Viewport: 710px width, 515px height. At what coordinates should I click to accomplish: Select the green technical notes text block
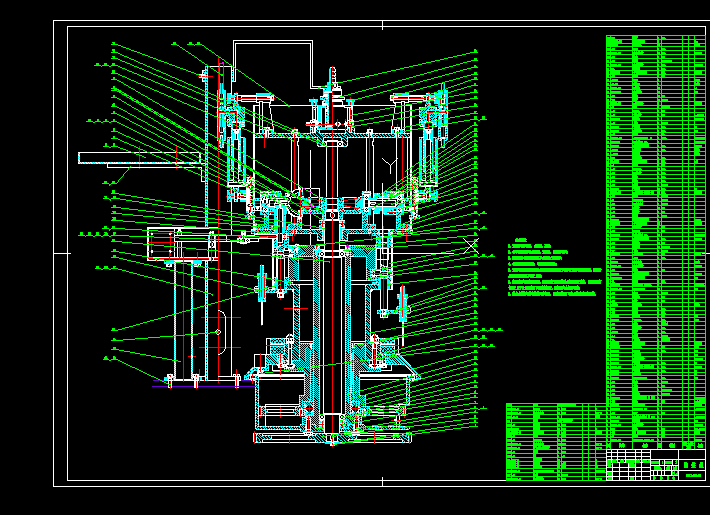pyautogui.click(x=555, y=267)
